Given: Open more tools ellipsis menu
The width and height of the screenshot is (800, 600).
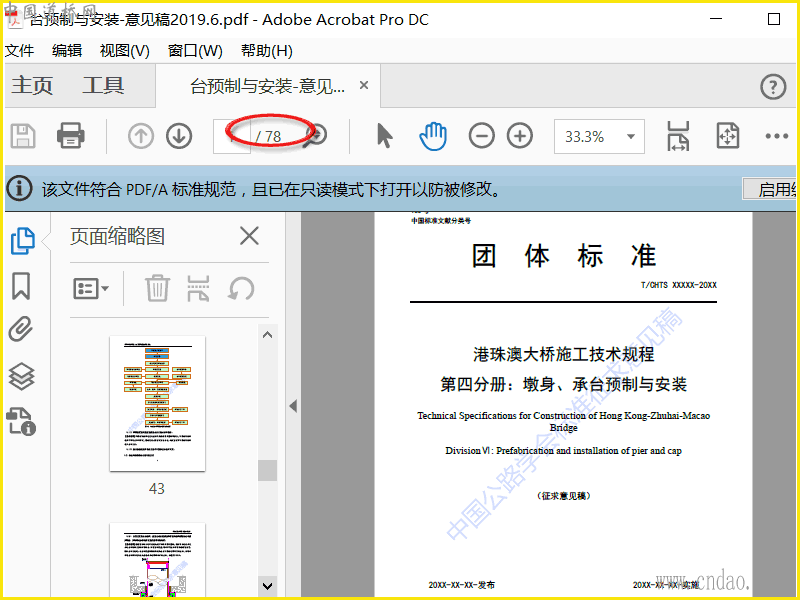Looking at the screenshot, I should (777, 136).
